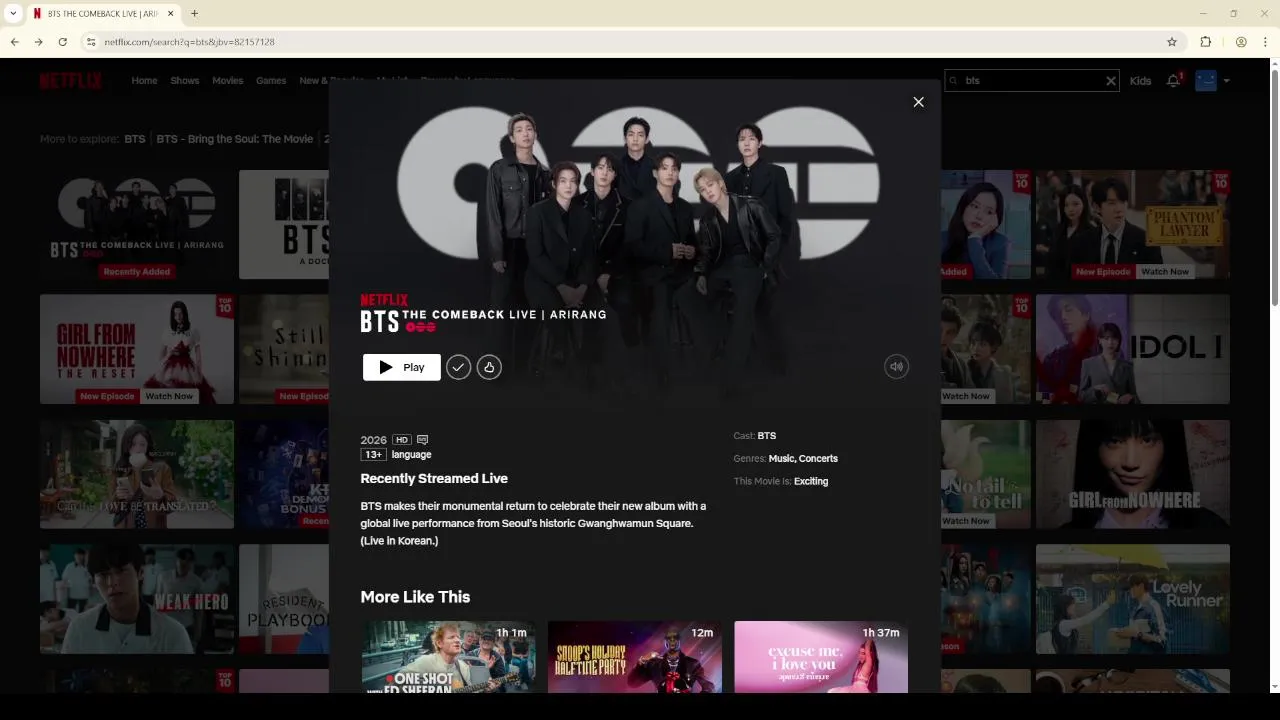The height and width of the screenshot is (720, 1280).
Task: Open the Shows navigation item
Action: 185,81
